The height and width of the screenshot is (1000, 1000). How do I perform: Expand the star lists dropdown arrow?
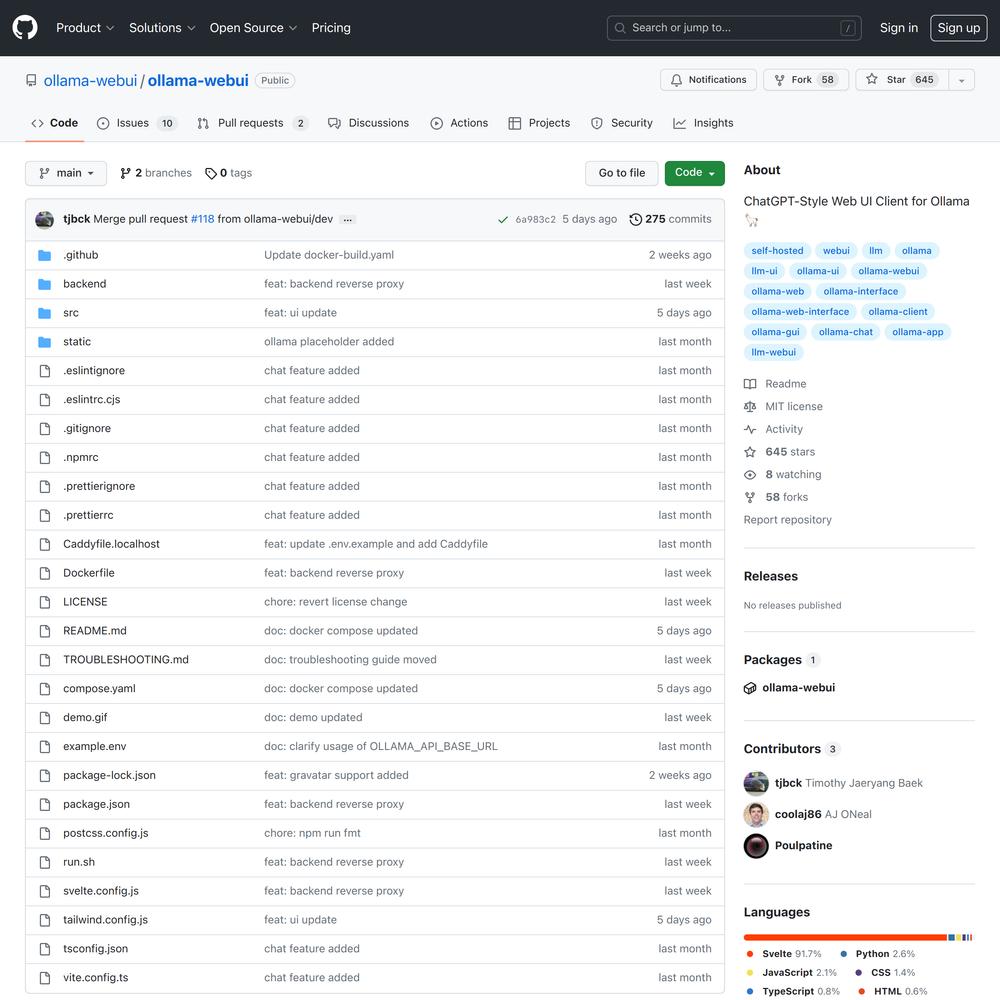[961, 80]
